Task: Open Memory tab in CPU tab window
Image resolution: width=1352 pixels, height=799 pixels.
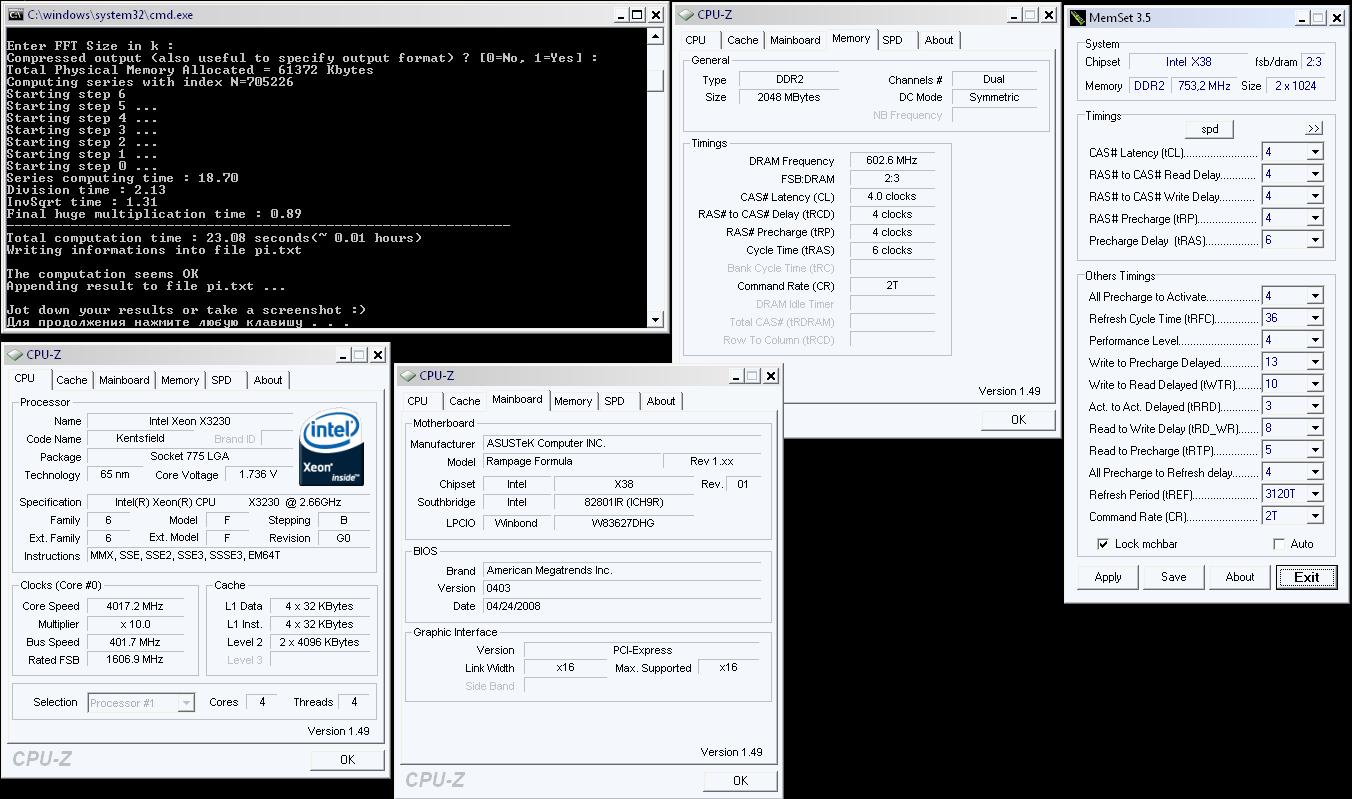Action: pyautogui.click(x=180, y=380)
